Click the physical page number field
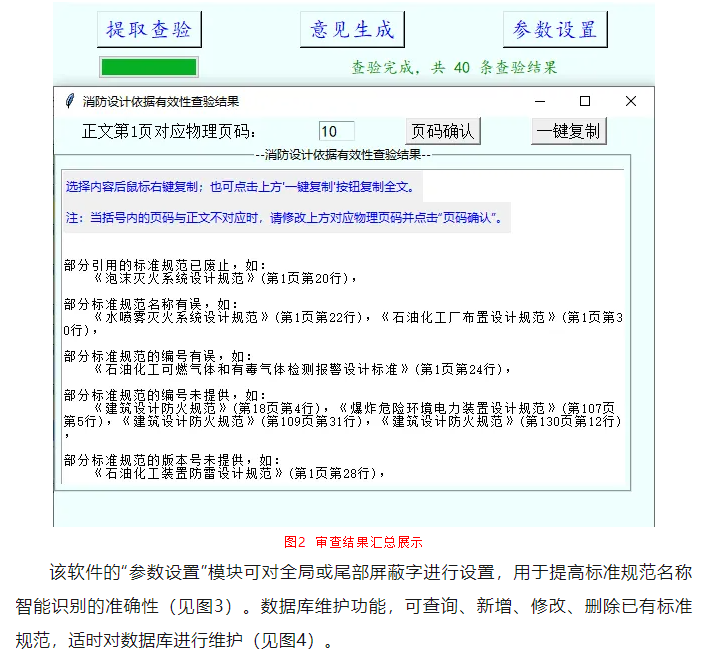Image resolution: width=711 pixels, height=652 pixels. (336, 131)
